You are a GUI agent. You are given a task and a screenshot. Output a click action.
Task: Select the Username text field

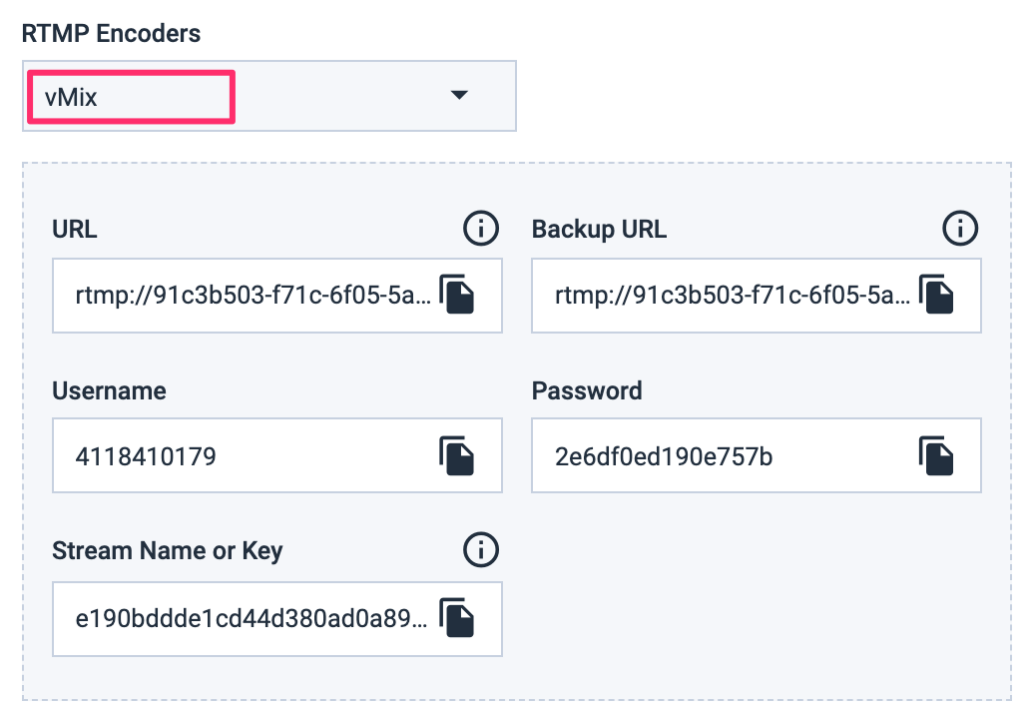click(250, 456)
